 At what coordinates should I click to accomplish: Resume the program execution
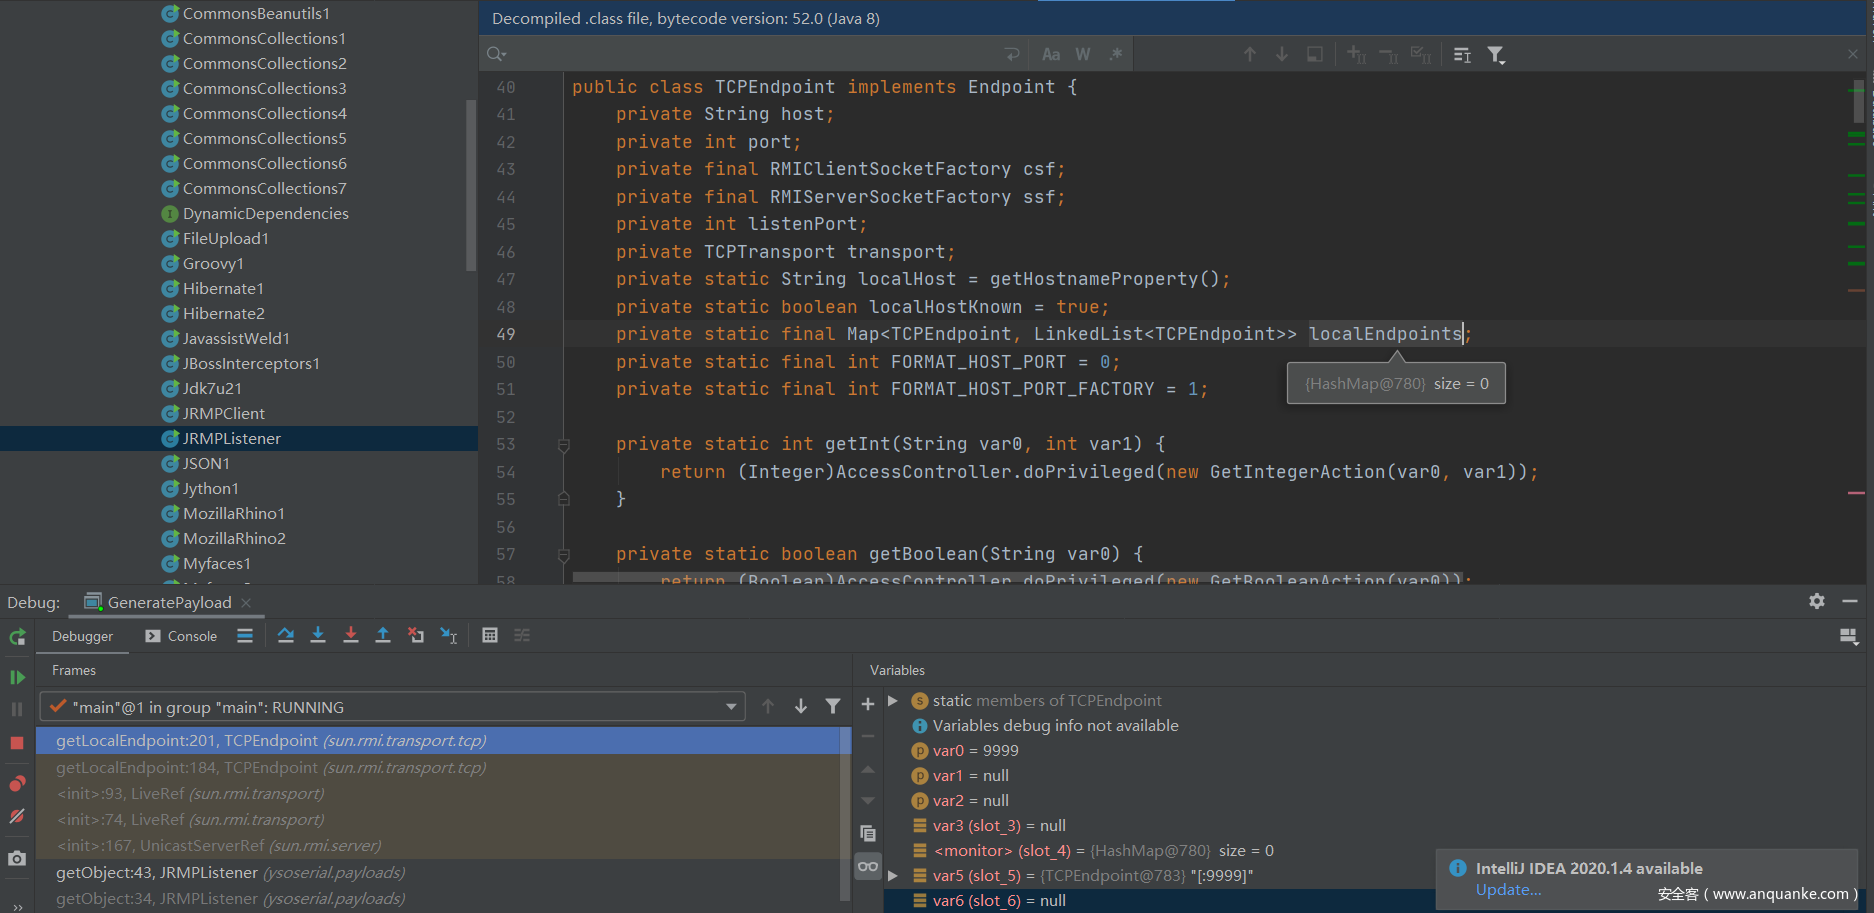[x=17, y=677]
